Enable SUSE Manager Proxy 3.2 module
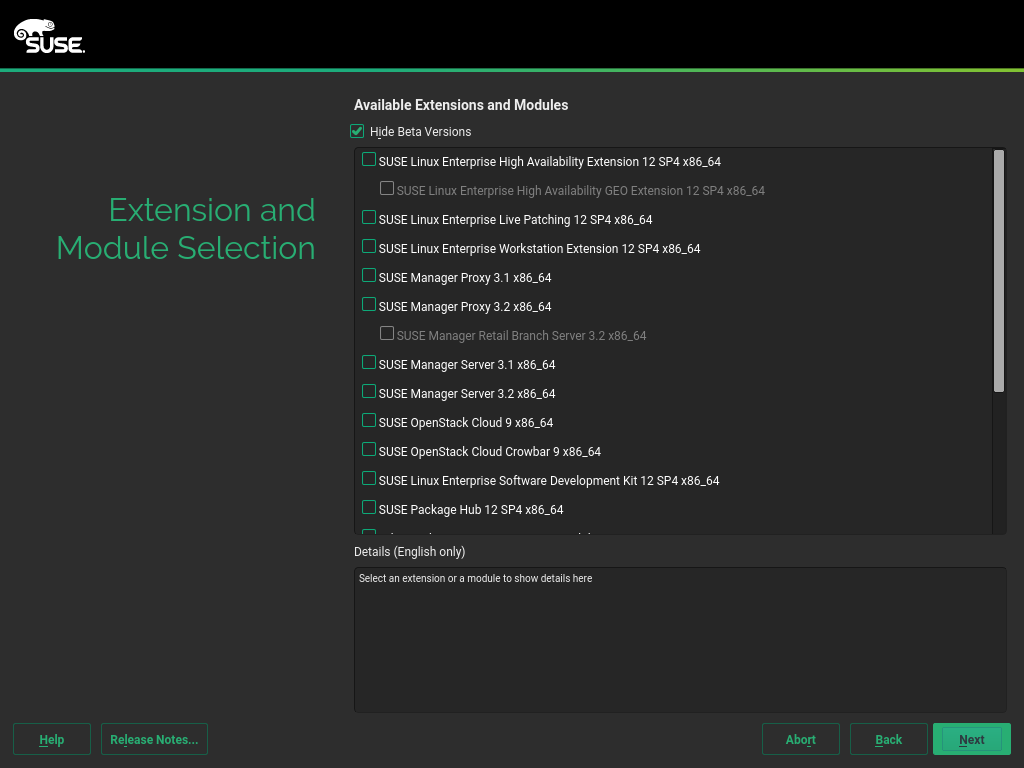 [369, 305]
